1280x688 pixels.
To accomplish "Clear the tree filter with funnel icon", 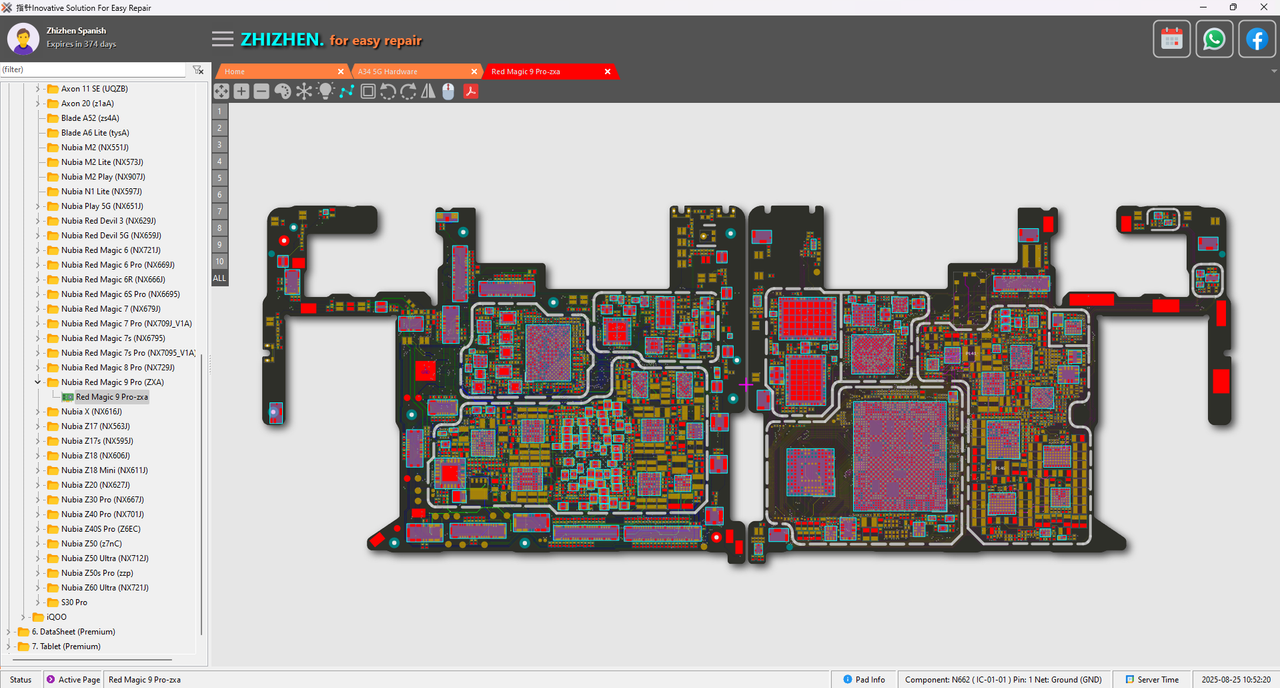I will click(x=198, y=70).
